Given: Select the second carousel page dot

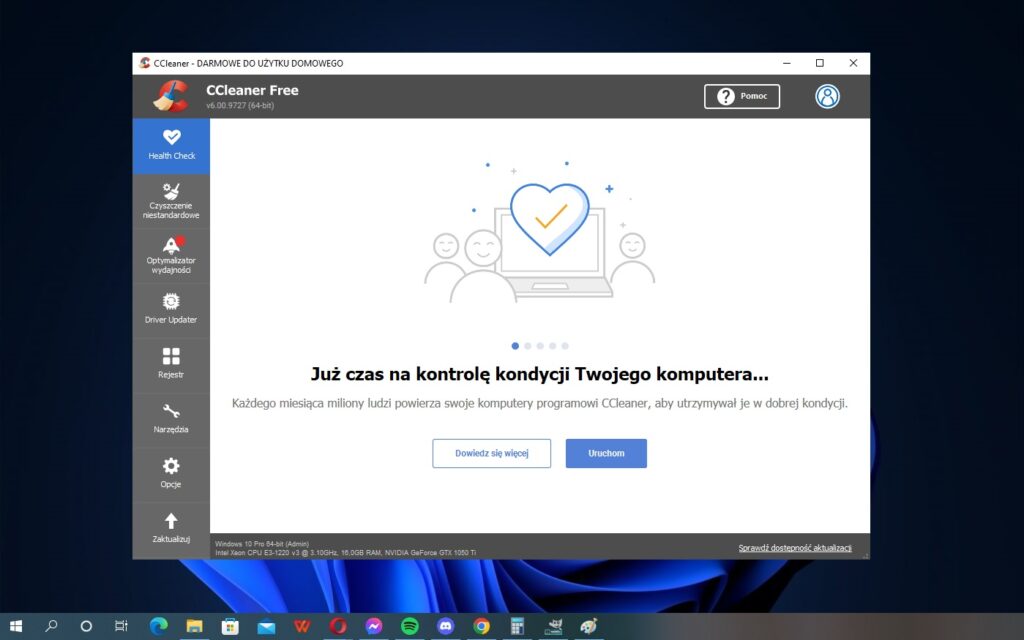Looking at the screenshot, I should [528, 346].
